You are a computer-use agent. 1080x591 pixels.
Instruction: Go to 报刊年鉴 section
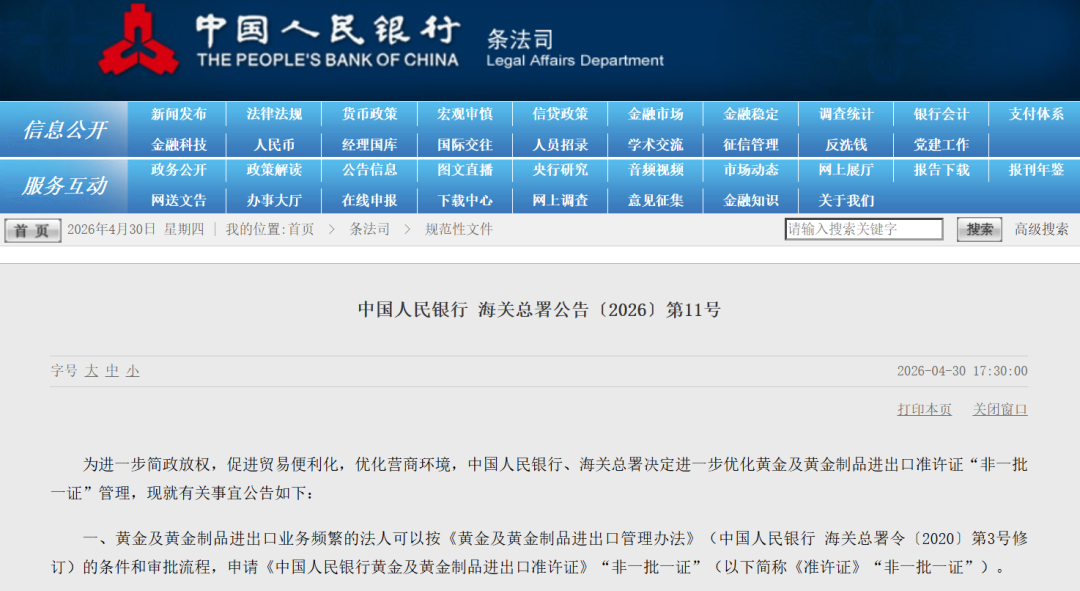pyautogui.click(x=1037, y=170)
